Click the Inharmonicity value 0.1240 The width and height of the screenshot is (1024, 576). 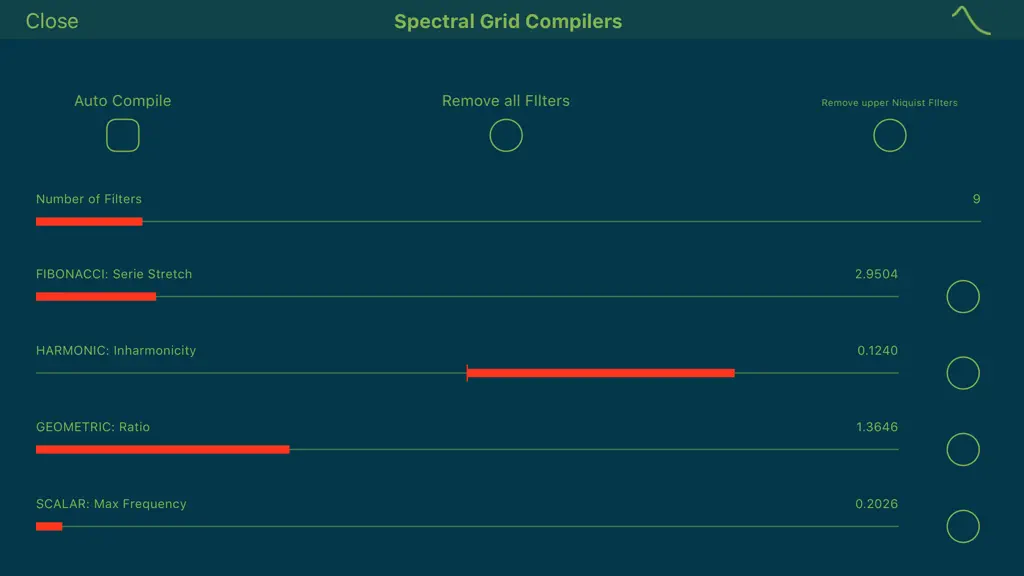(x=877, y=350)
